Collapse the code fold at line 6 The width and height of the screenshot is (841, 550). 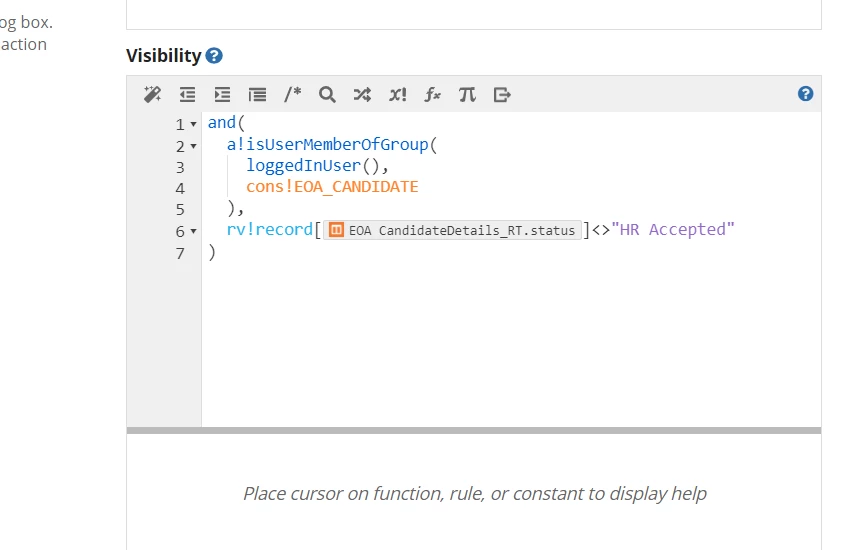[194, 231]
